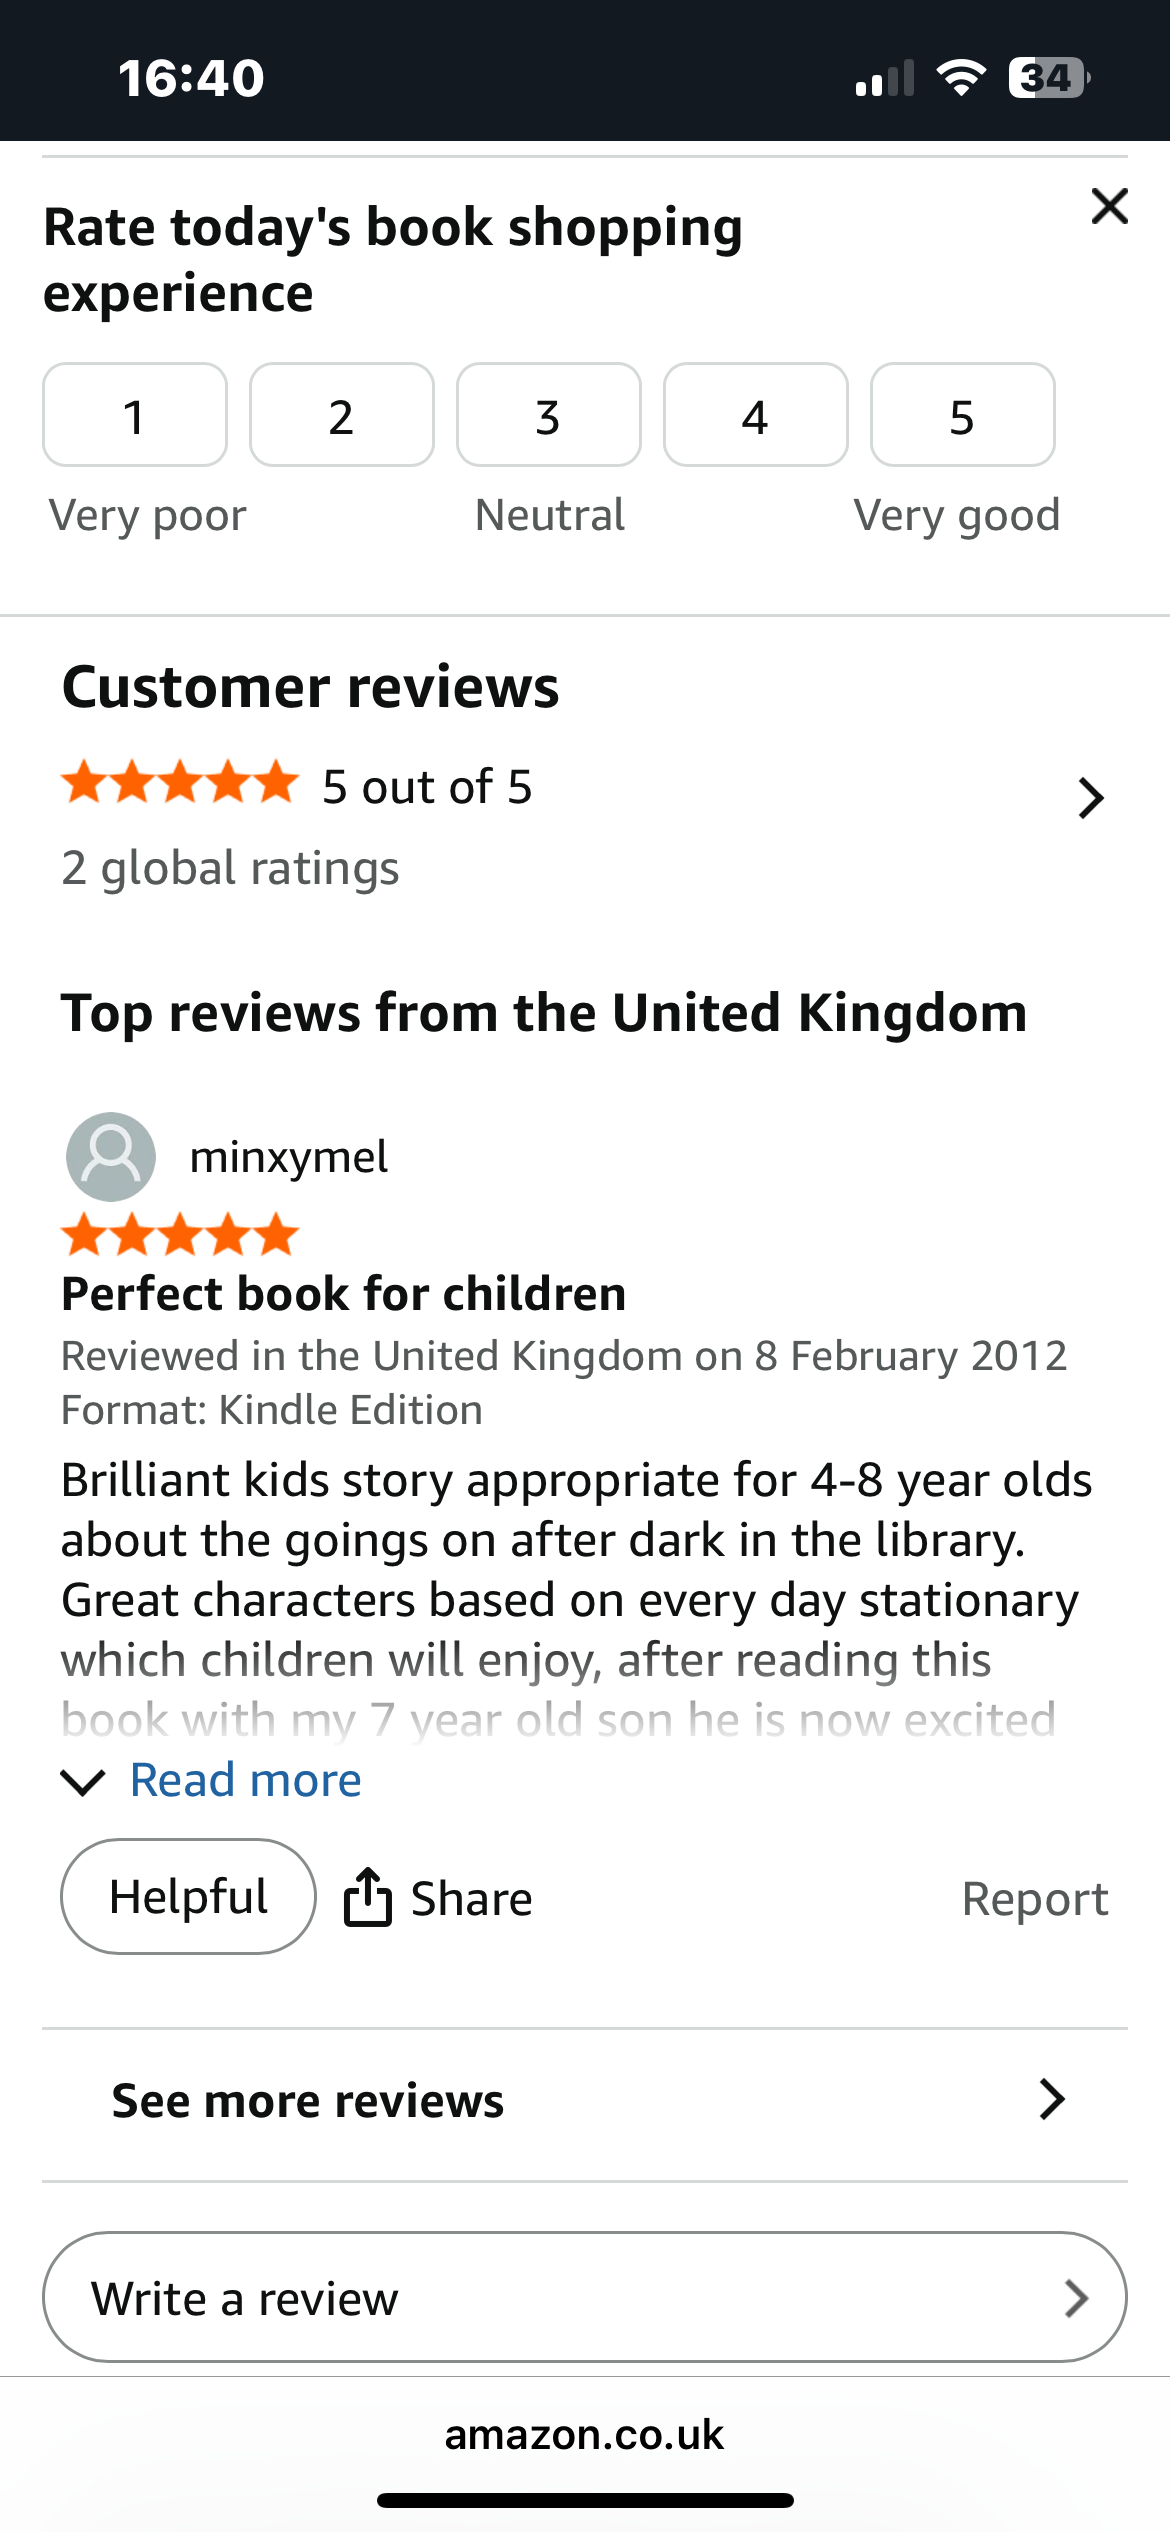
Task: Open review titled Perfect book for children
Action: (x=344, y=1294)
